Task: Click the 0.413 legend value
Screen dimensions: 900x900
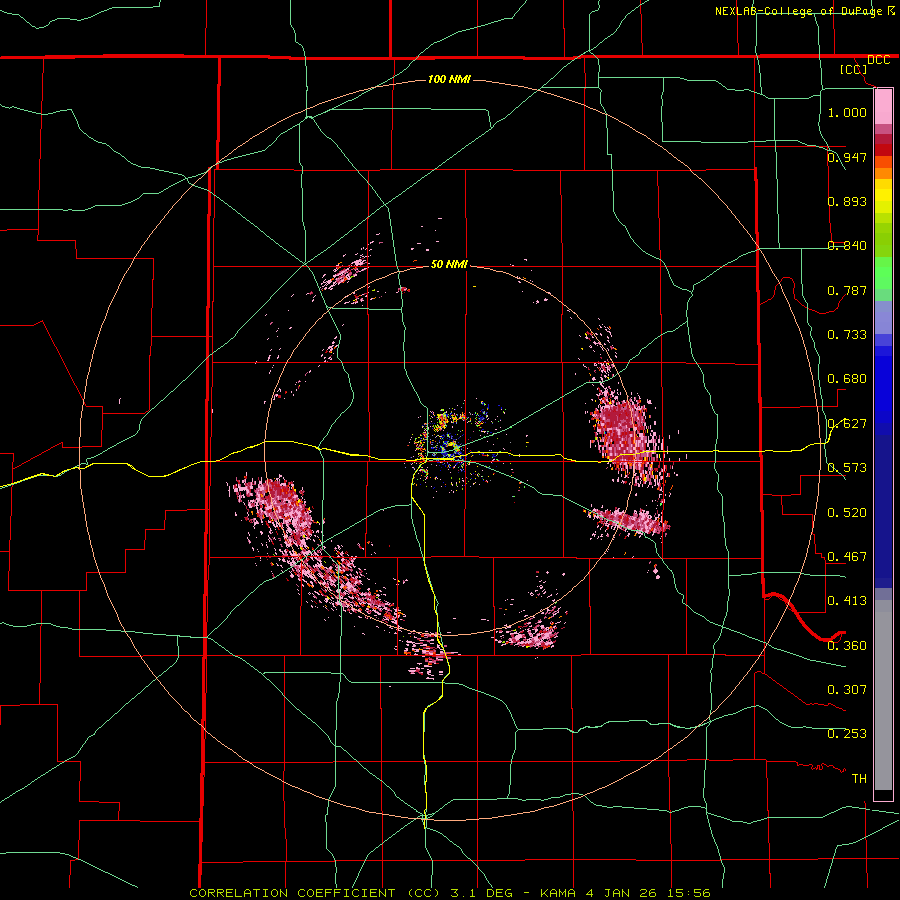Action: tap(847, 600)
